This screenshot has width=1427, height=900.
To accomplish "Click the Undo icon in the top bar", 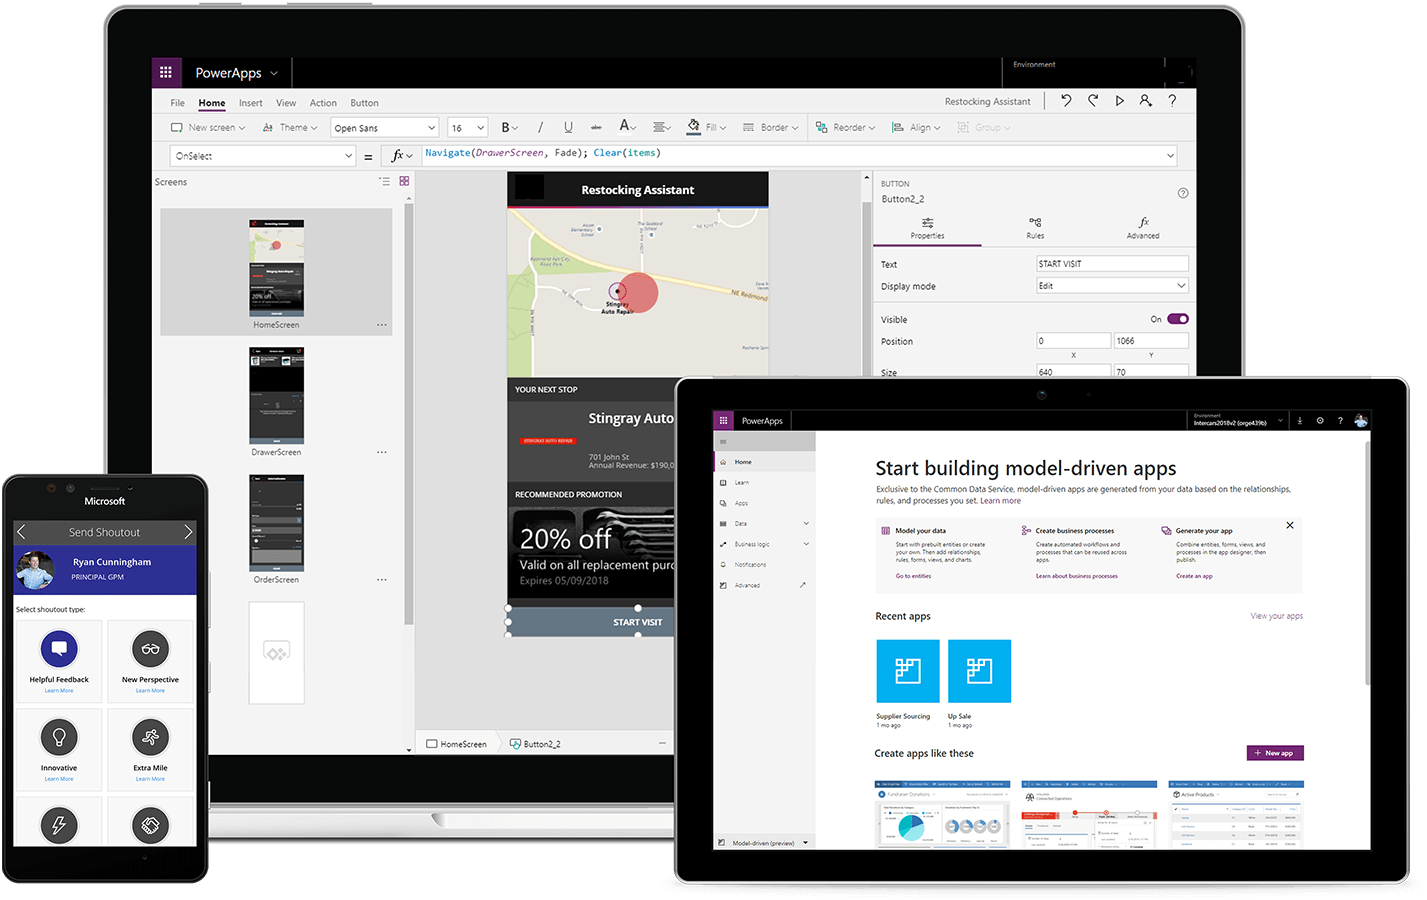I will (x=1067, y=101).
